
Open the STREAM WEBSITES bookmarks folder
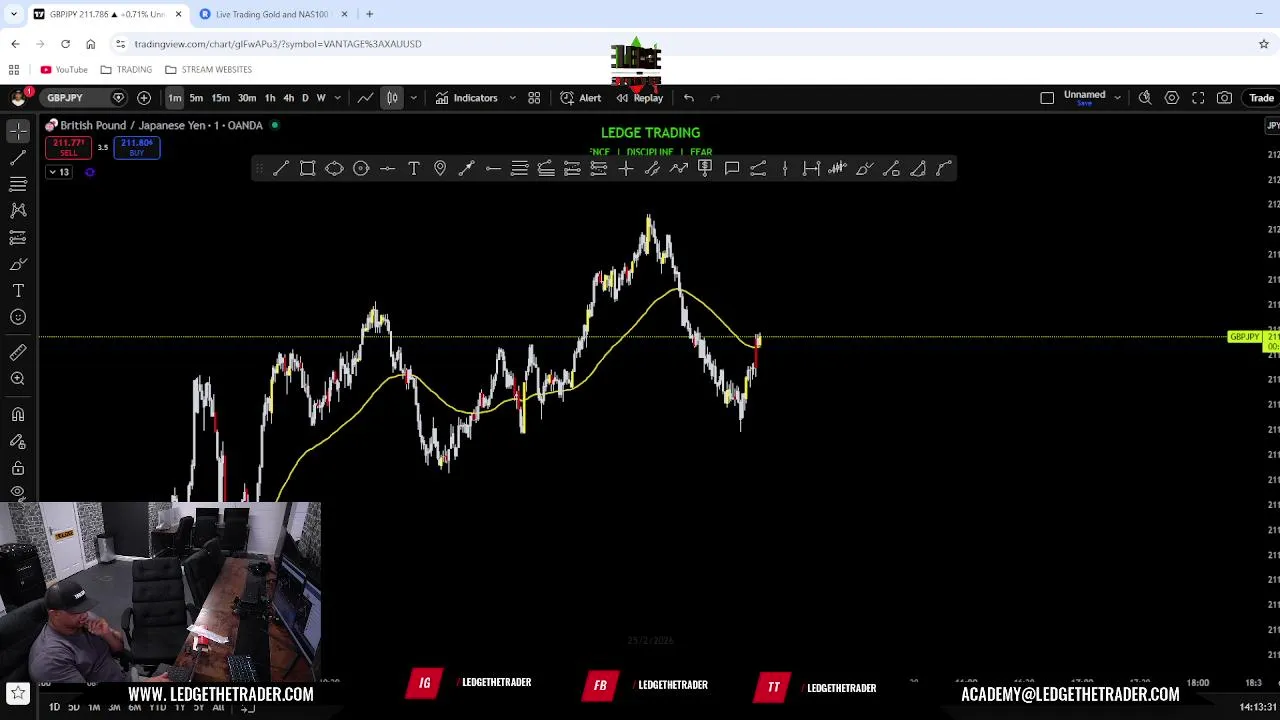(208, 70)
